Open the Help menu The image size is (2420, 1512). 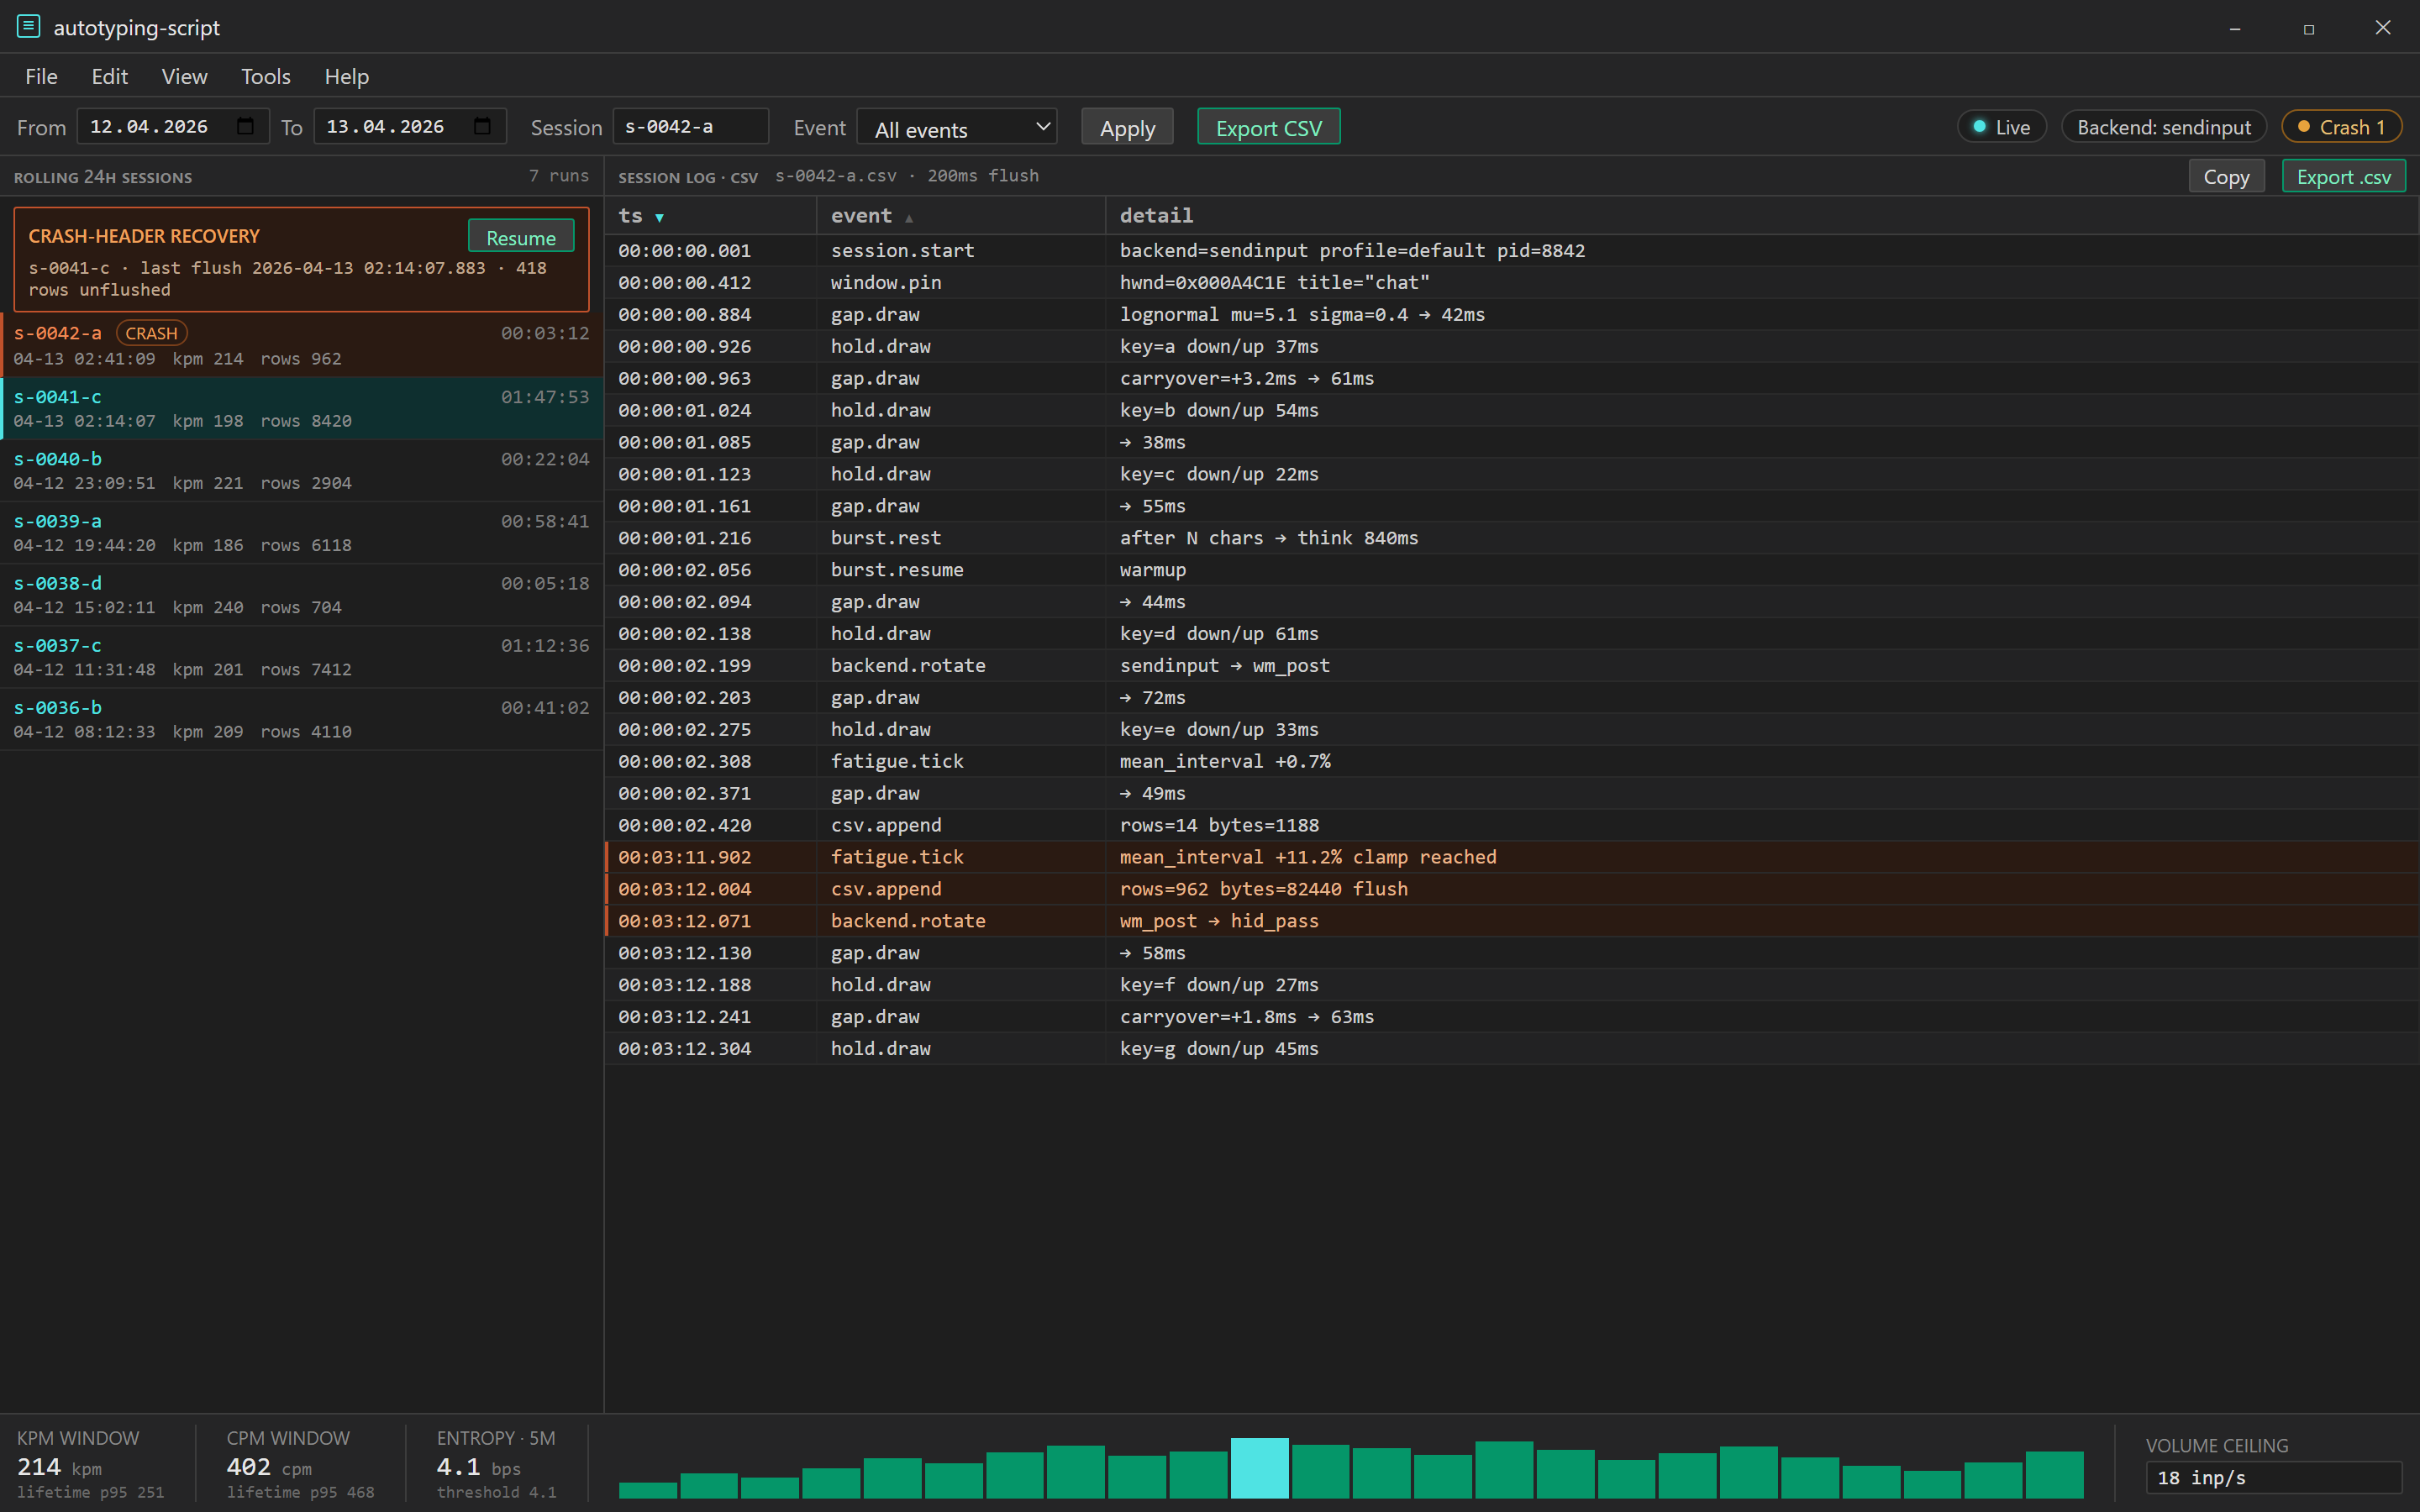[x=346, y=76]
